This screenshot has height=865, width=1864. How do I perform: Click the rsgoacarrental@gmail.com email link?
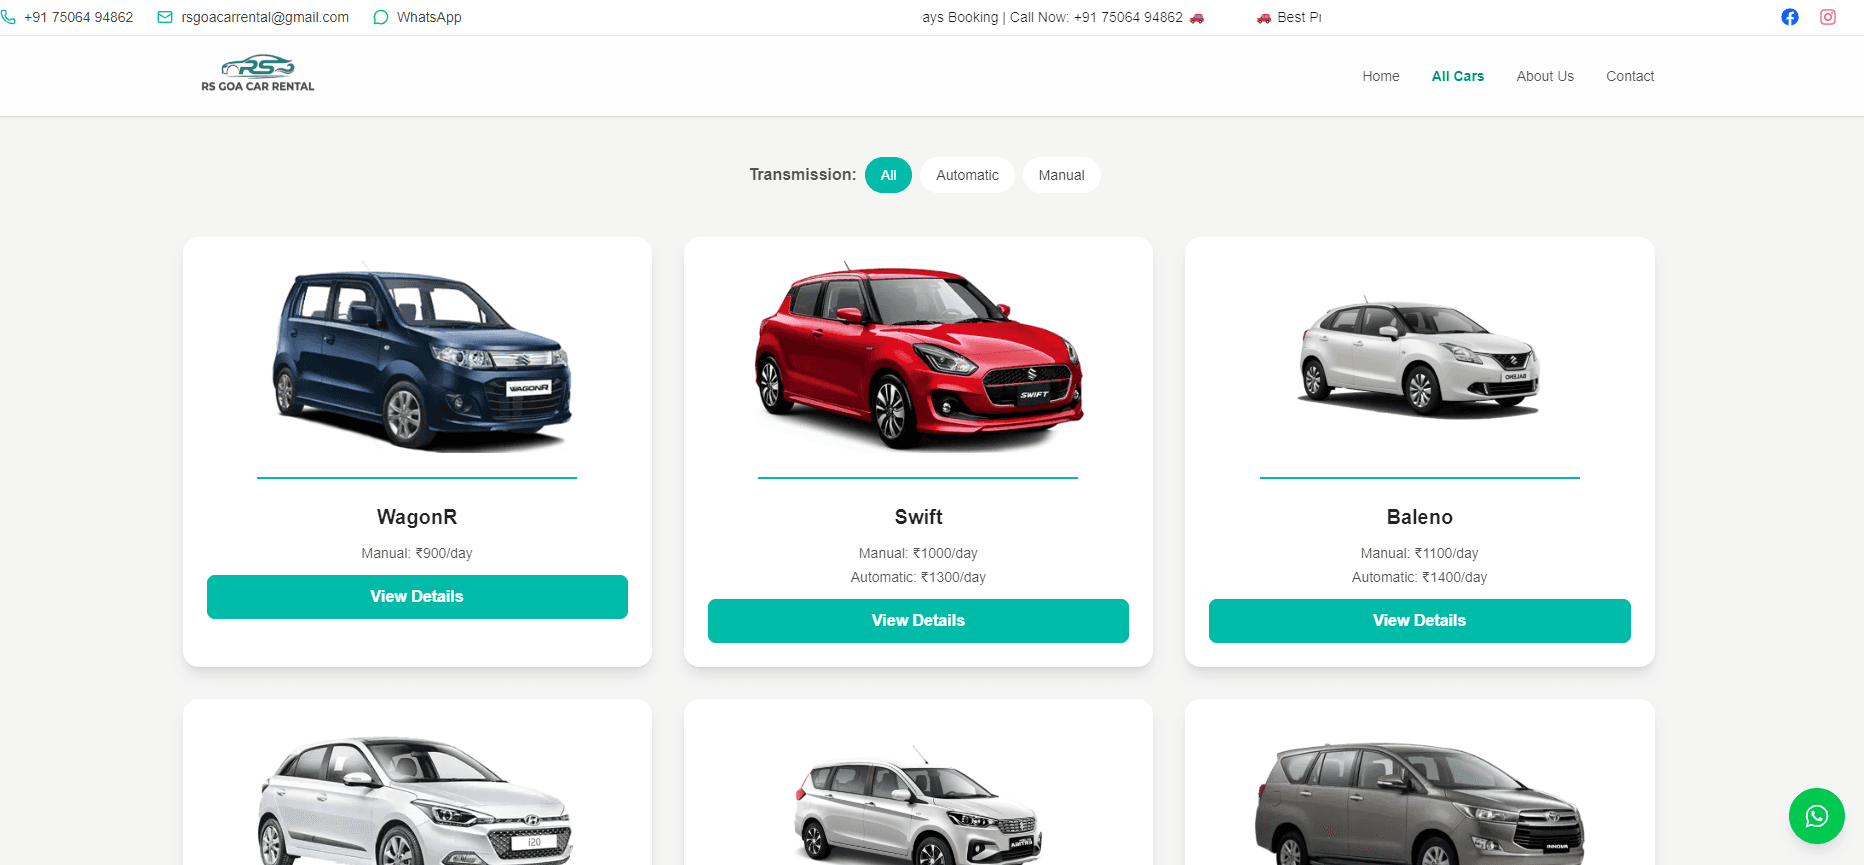tap(265, 17)
